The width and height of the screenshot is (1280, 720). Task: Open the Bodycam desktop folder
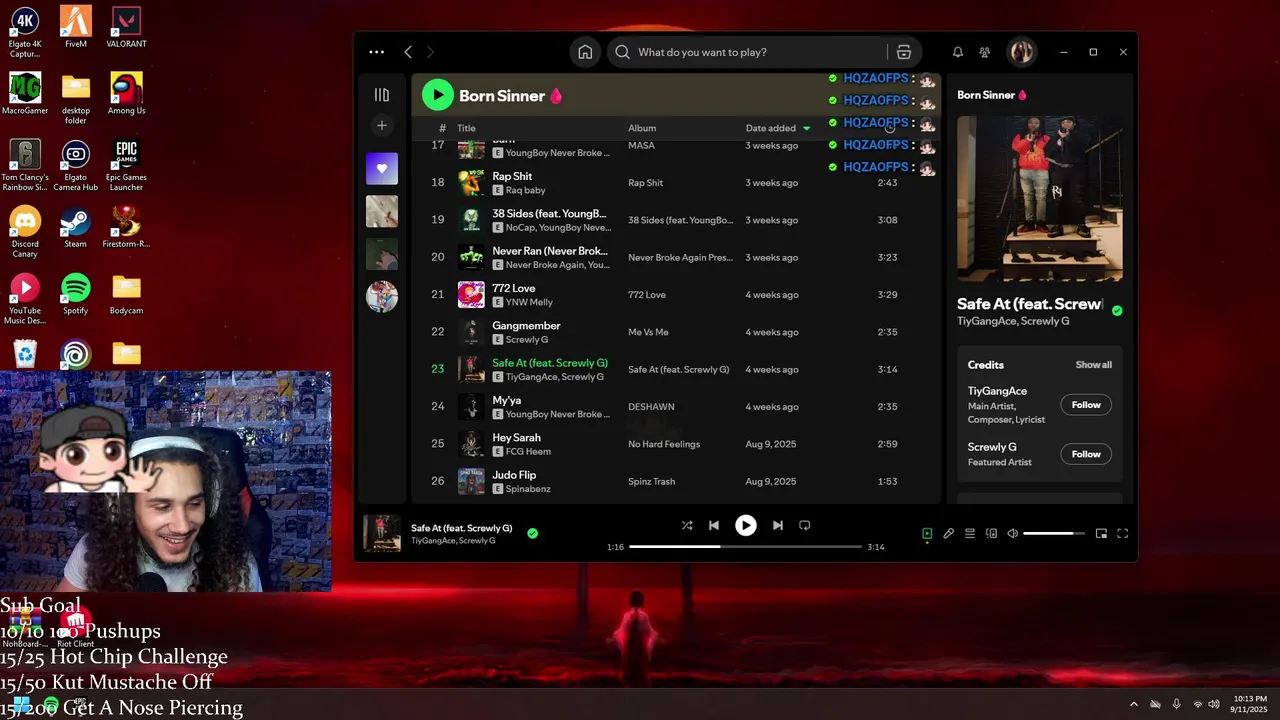[x=126, y=294]
